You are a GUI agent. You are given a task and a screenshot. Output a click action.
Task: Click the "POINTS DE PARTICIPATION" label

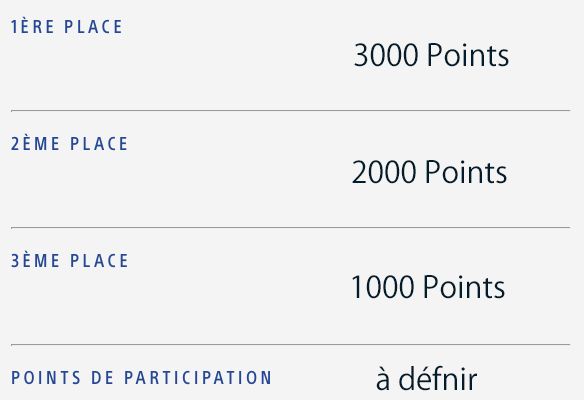142,377
